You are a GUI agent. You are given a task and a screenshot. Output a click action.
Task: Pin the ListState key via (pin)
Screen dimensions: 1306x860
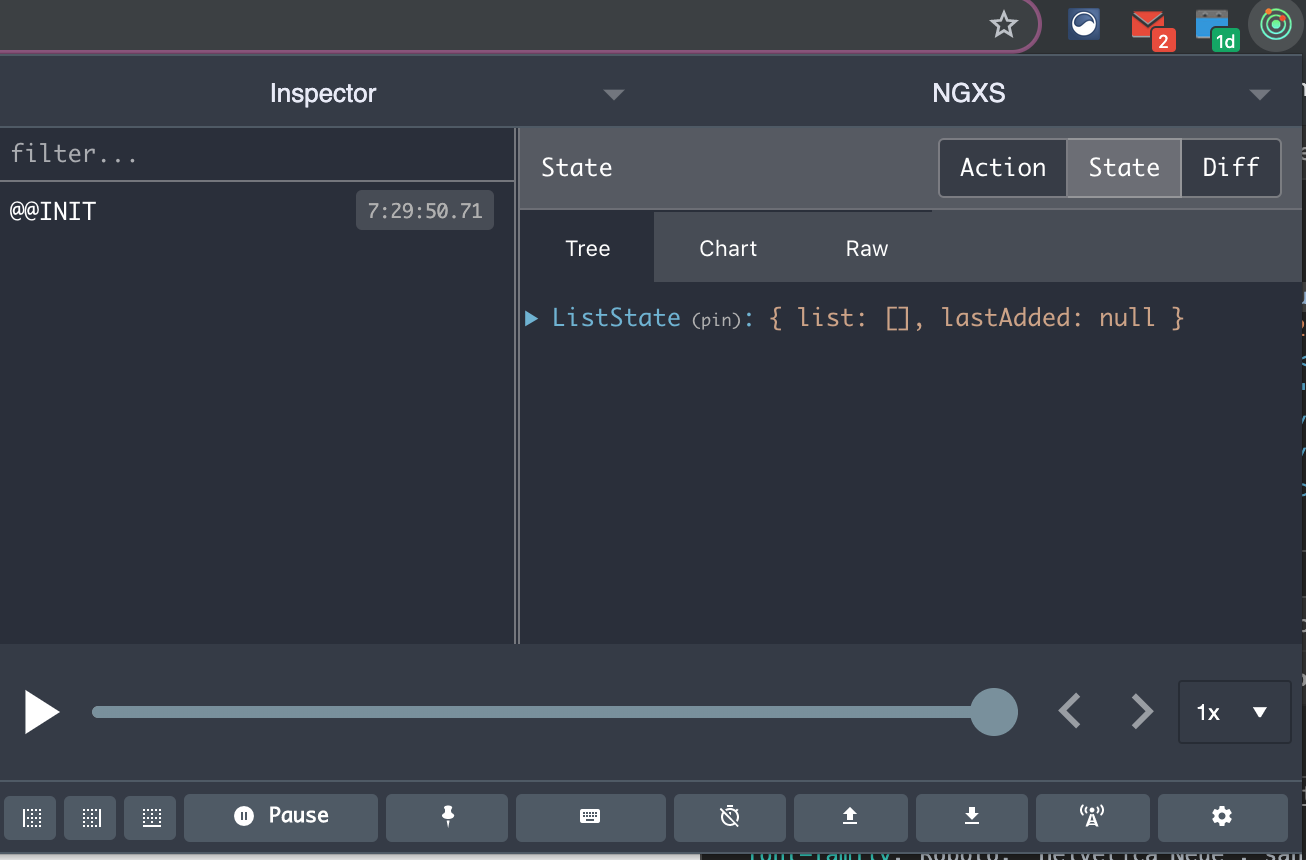716,320
